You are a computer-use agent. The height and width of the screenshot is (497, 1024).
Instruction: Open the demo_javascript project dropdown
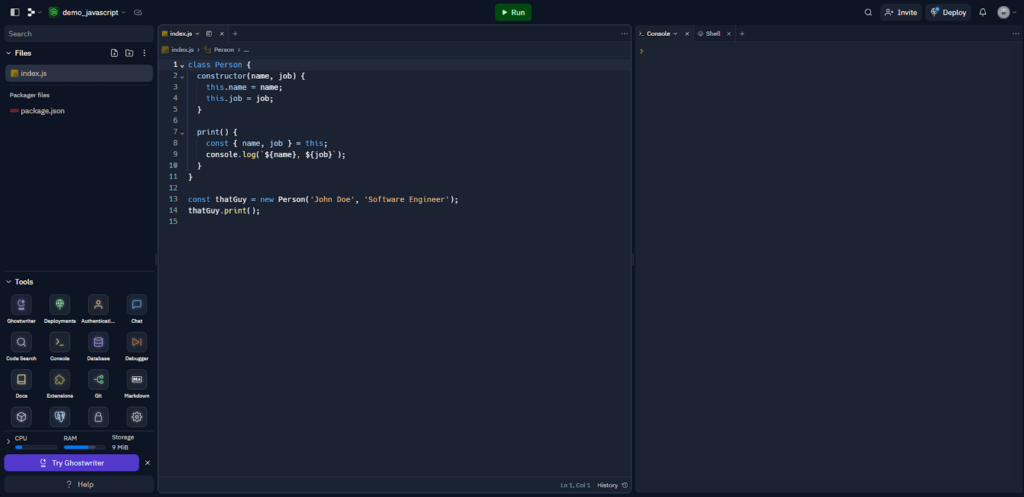coord(88,12)
